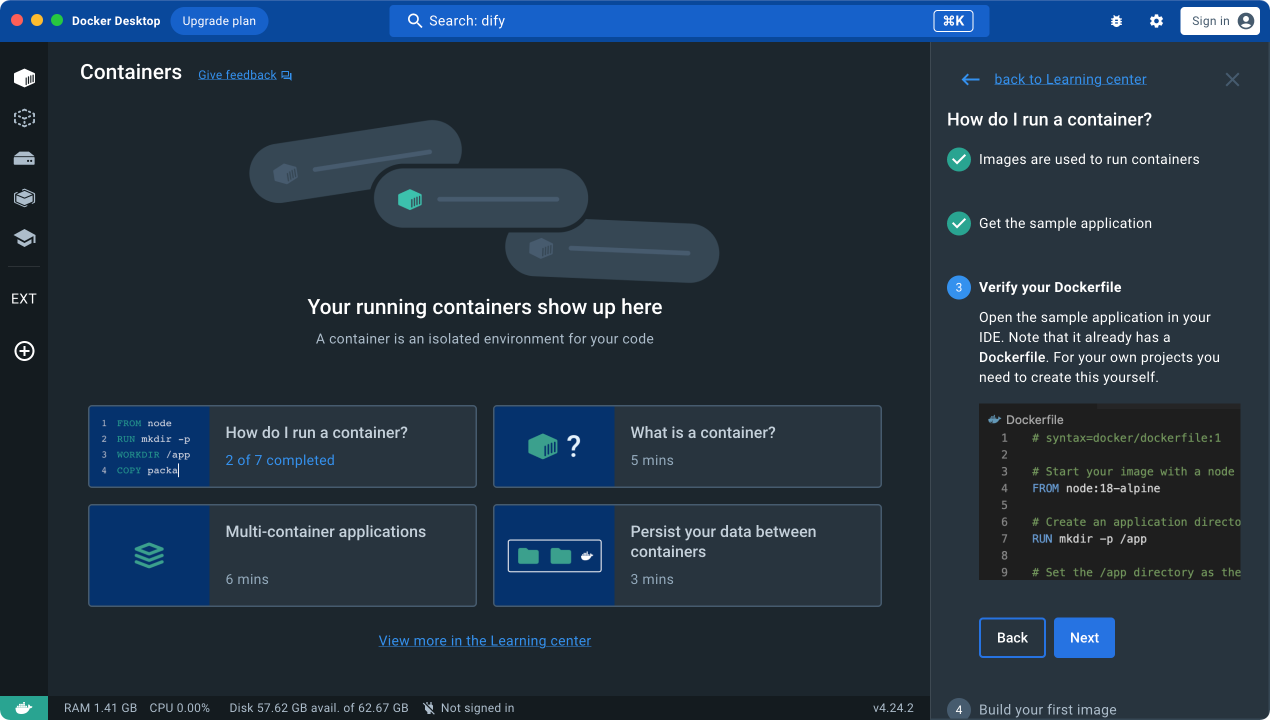Follow the back to Learning center link
The image size is (1270, 720).
1070,79
